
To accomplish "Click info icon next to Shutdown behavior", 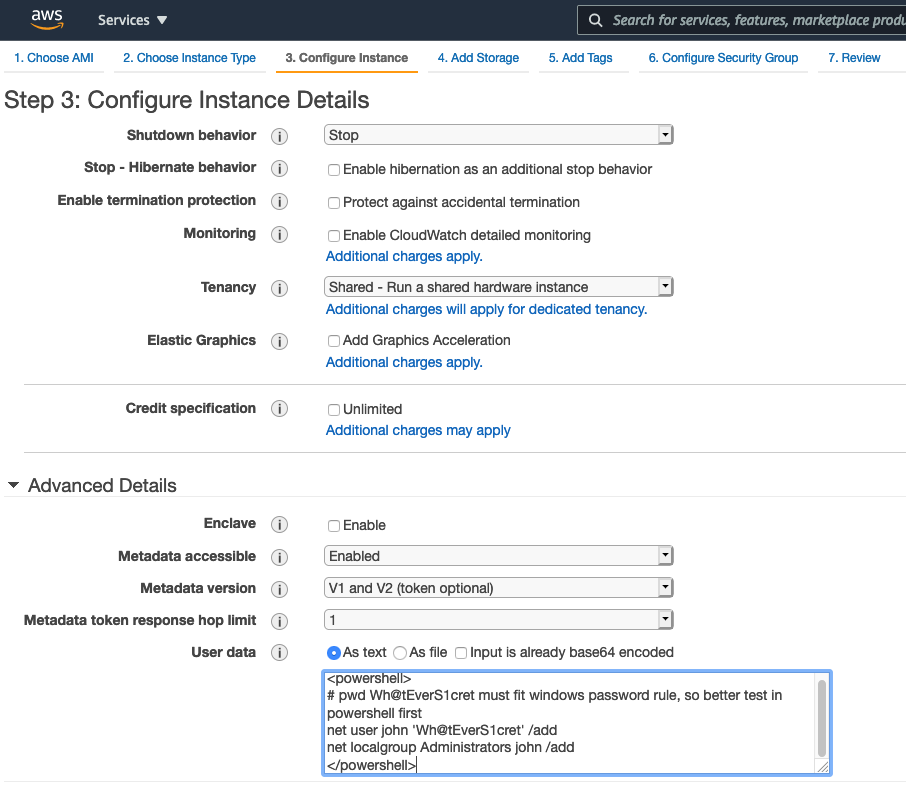I will point(280,136).
